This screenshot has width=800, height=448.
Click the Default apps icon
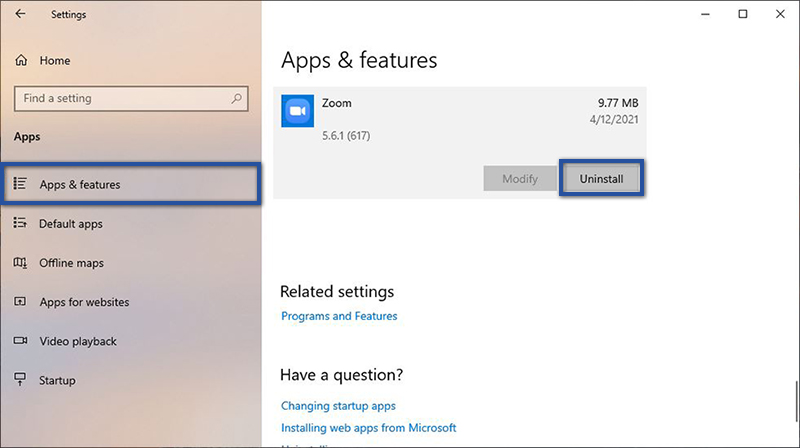(x=20, y=224)
